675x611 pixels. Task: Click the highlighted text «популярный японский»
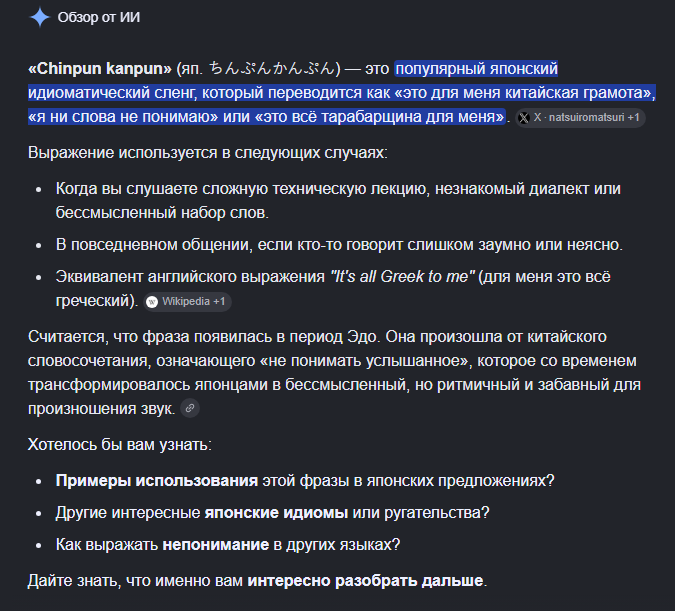(x=477, y=68)
